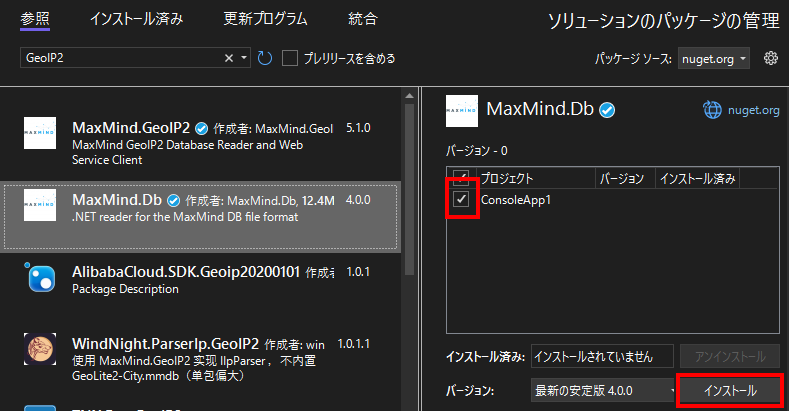Select the MaxMind.Db package in results
Screen dimensions: 789x411
[200, 216]
